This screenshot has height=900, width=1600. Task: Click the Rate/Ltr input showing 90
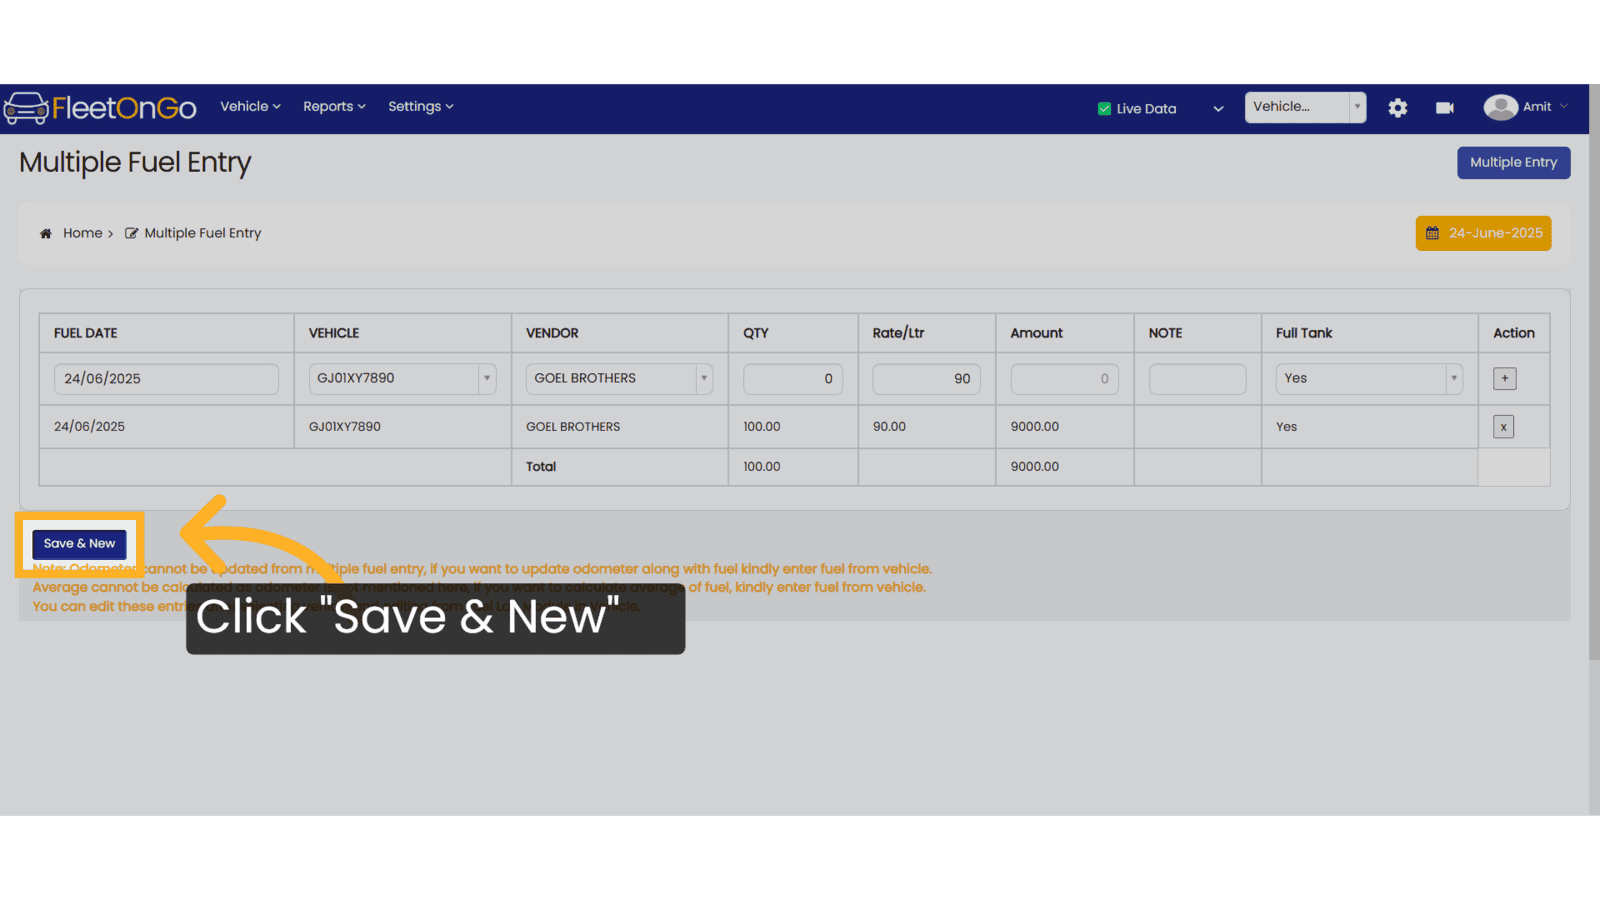coord(926,379)
